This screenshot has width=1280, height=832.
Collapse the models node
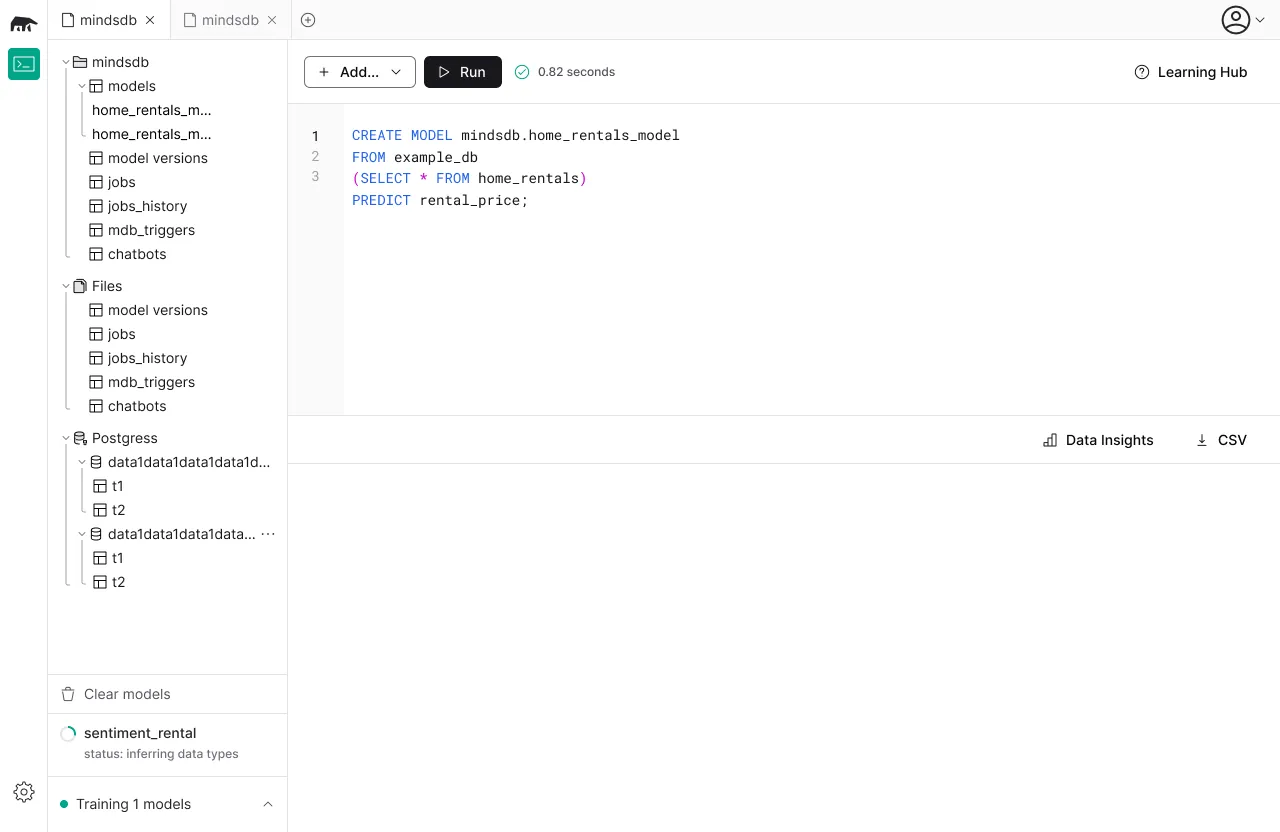point(82,86)
